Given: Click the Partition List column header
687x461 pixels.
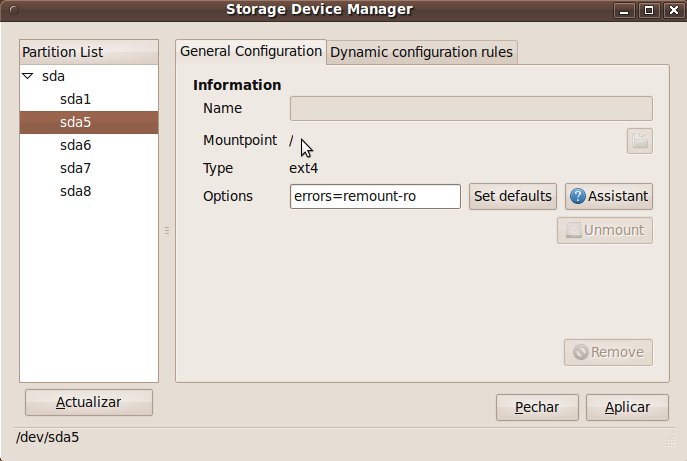Looking at the screenshot, I should 89,52.
